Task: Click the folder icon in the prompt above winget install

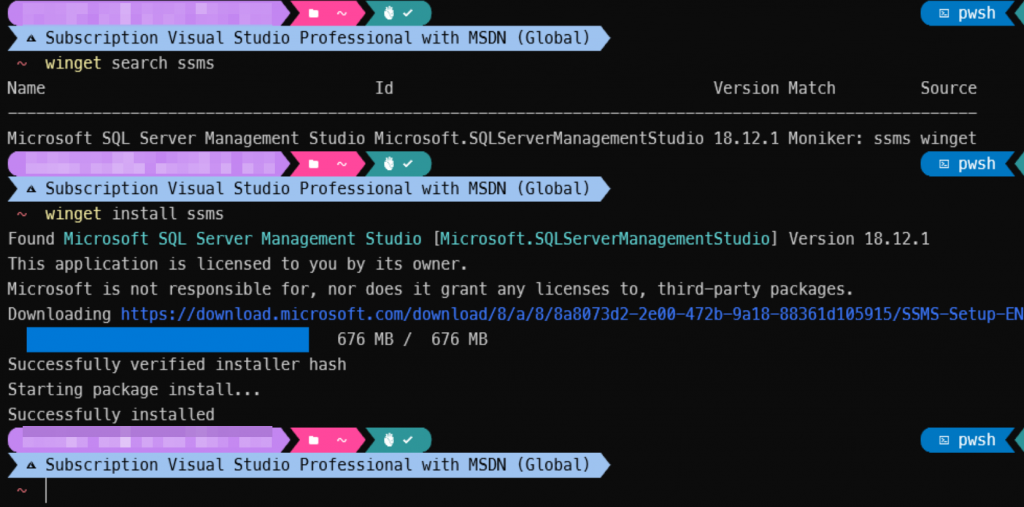Action: point(313,163)
